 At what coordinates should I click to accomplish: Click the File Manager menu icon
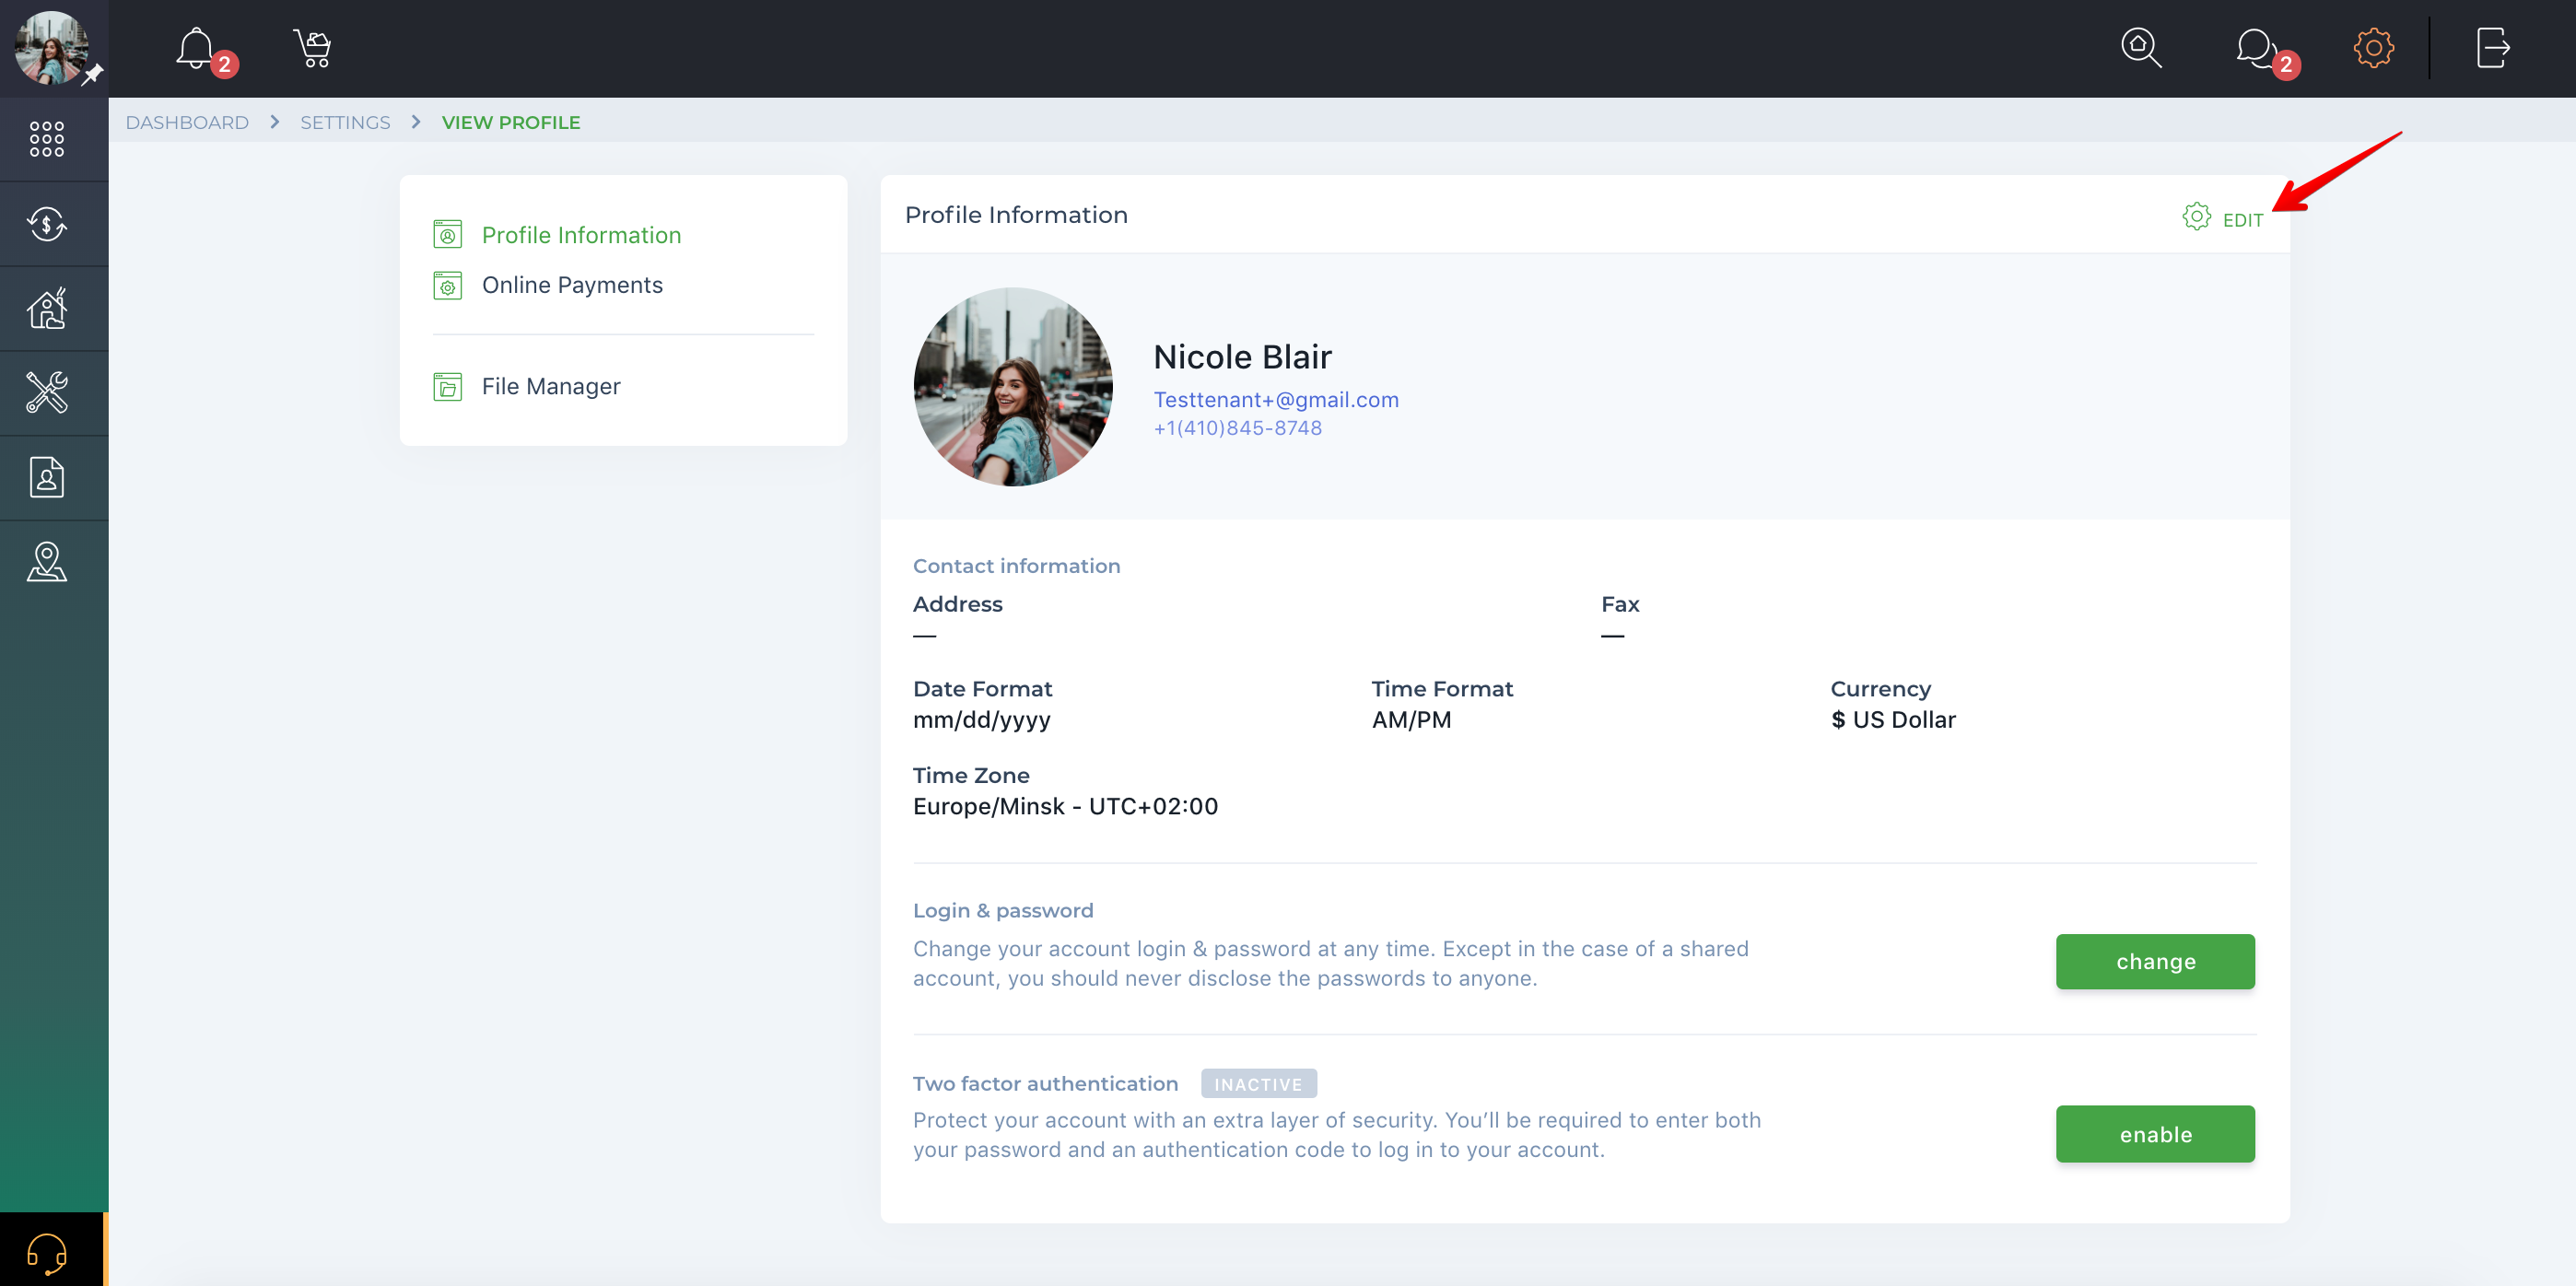(447, 387)
